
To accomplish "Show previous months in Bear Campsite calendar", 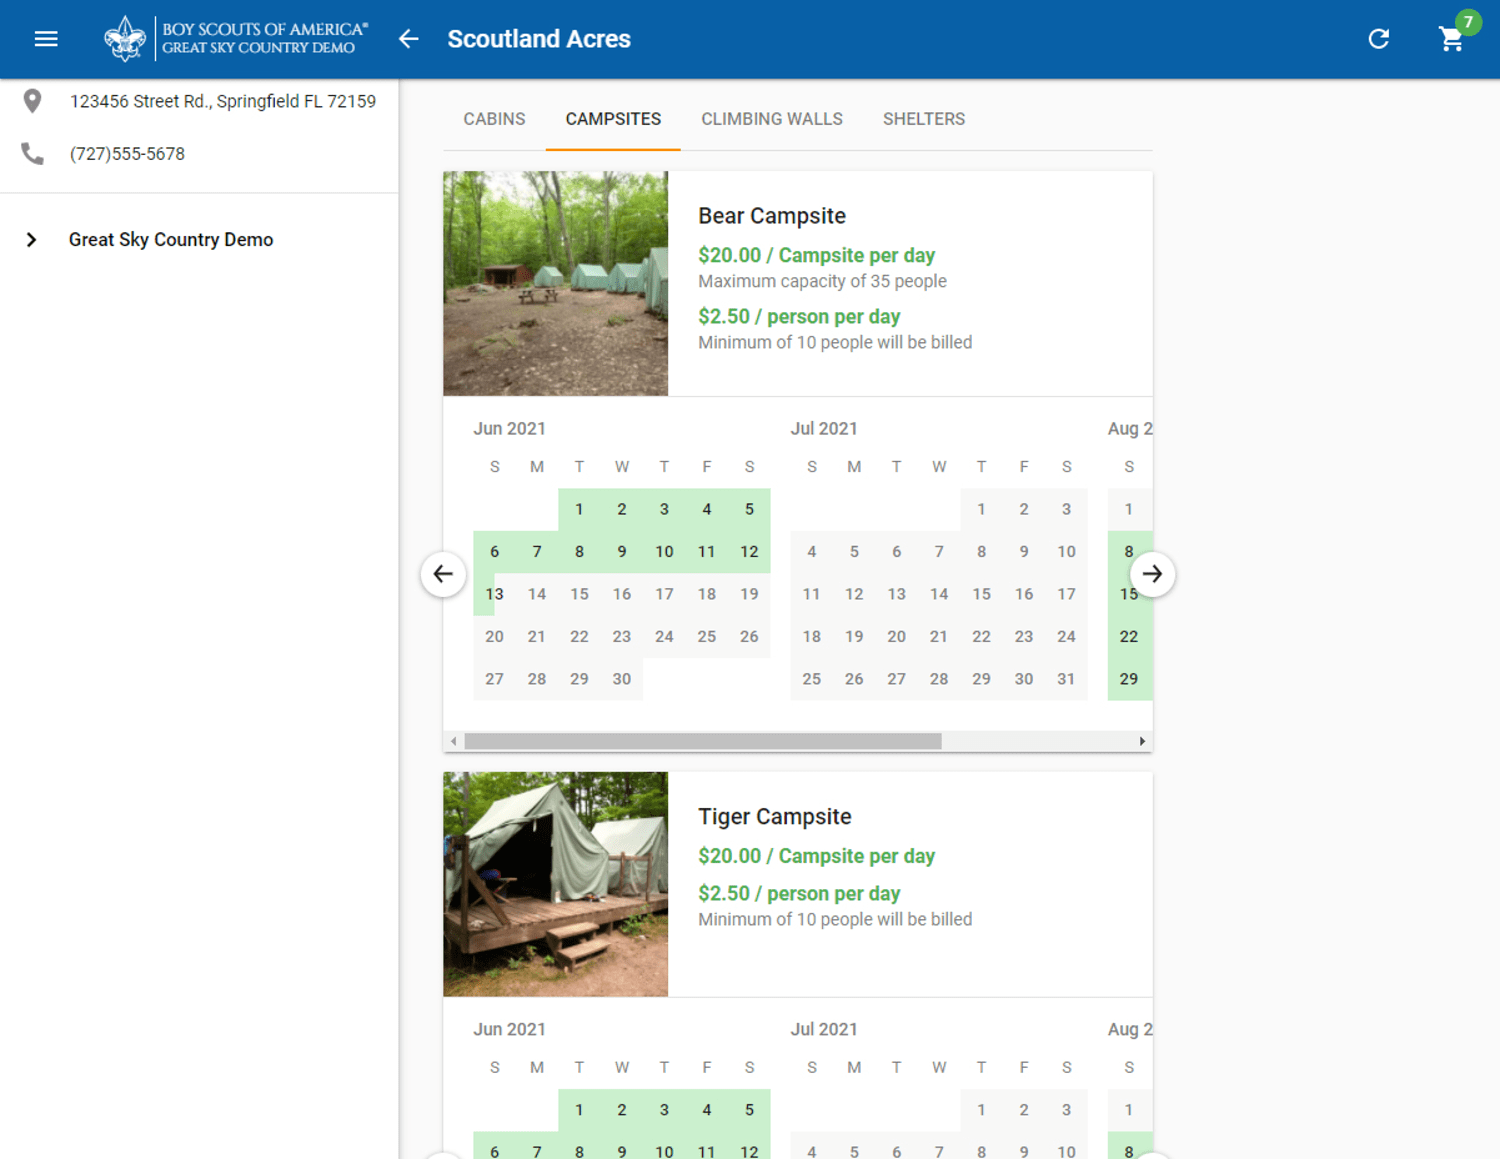I will coord(443,574).
